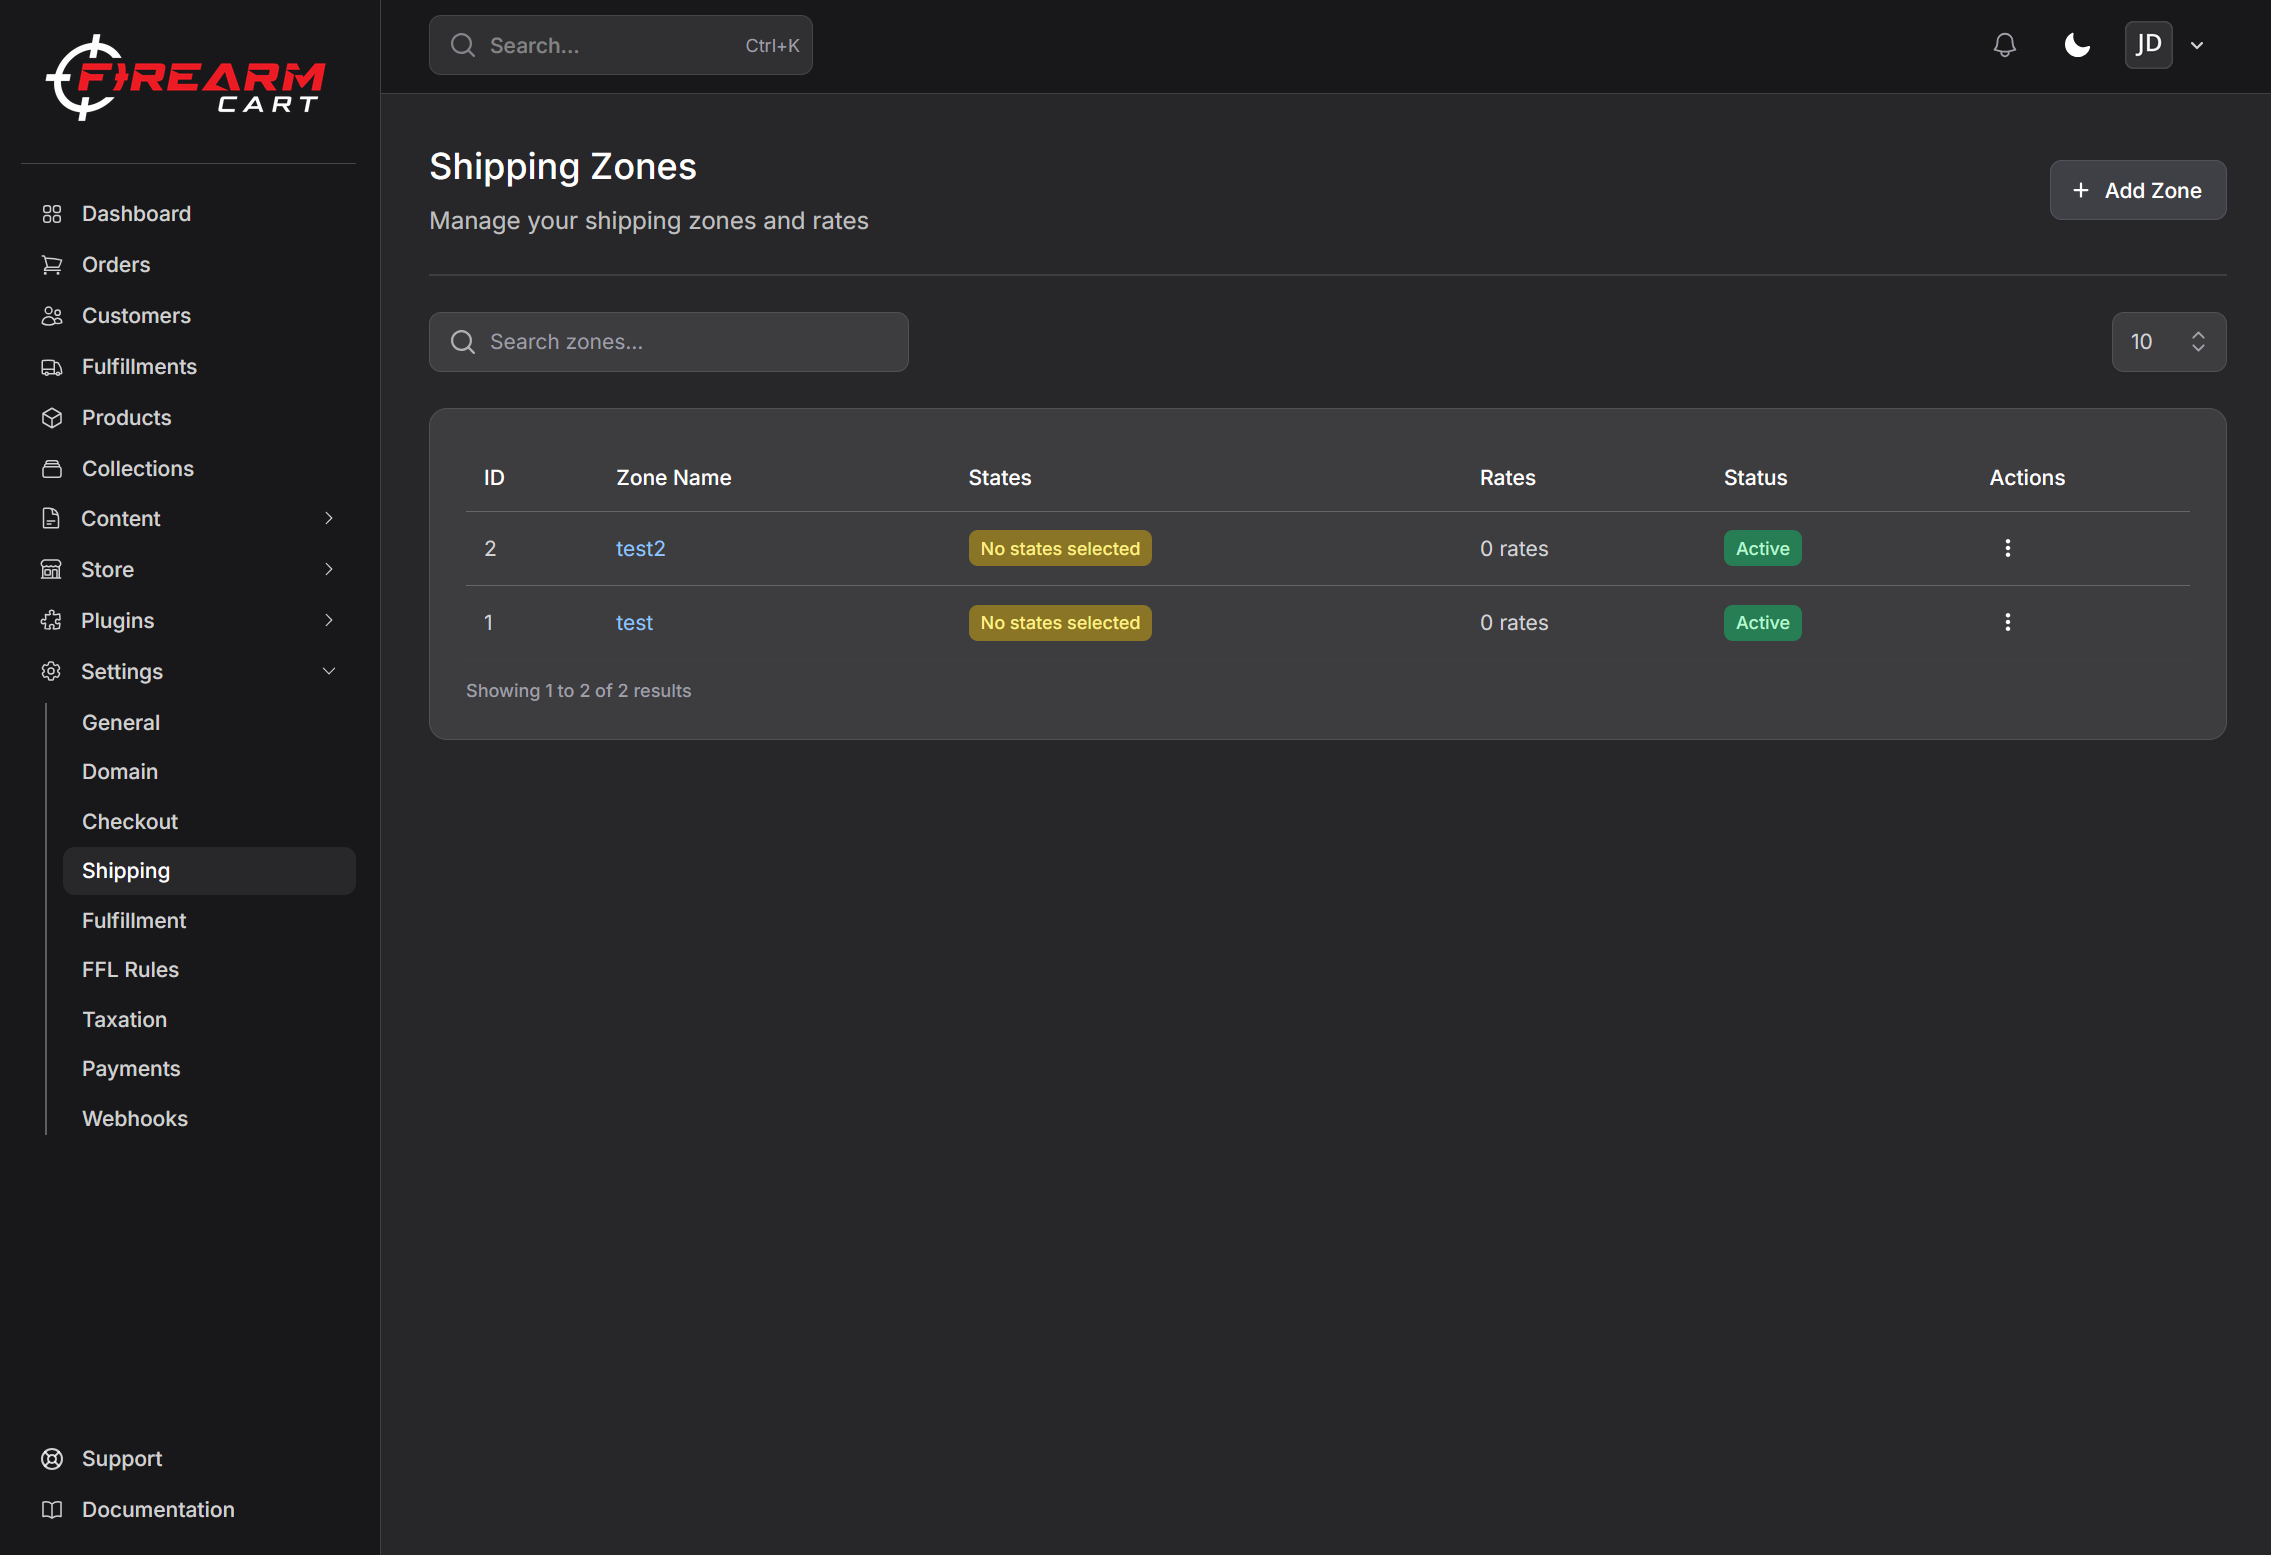Expand the Store submenu chevron

click(329, 569)
